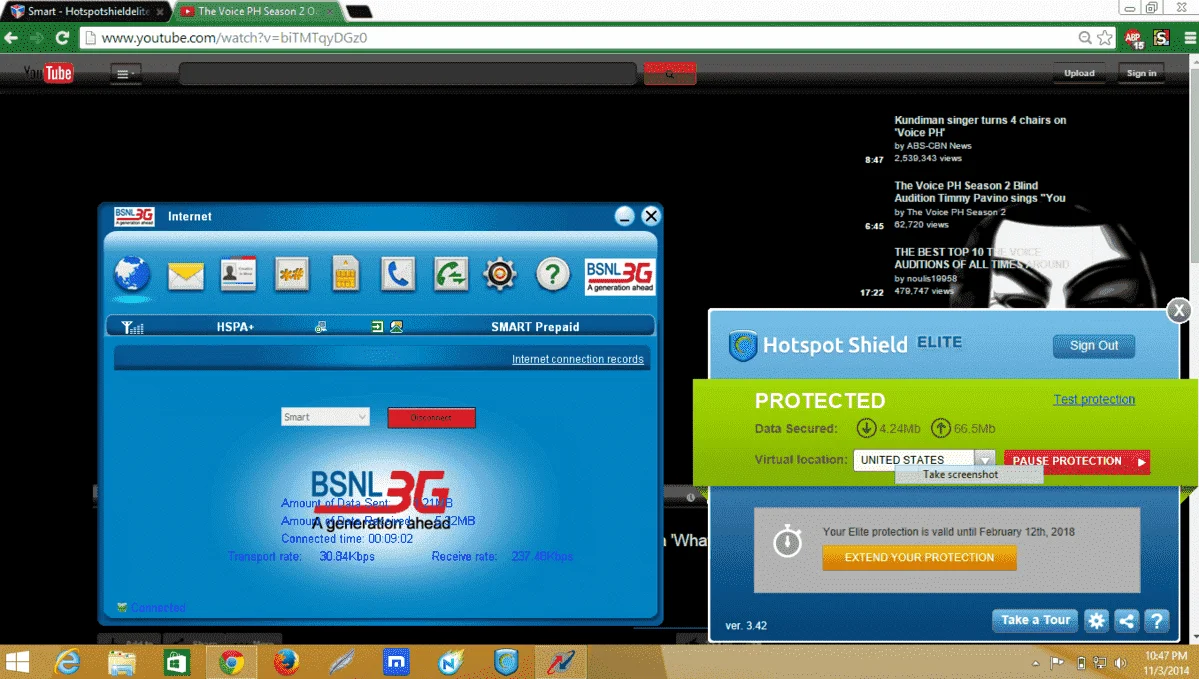Open the USSD star-hash icon

pyautogui.click(x=291, y=275)
